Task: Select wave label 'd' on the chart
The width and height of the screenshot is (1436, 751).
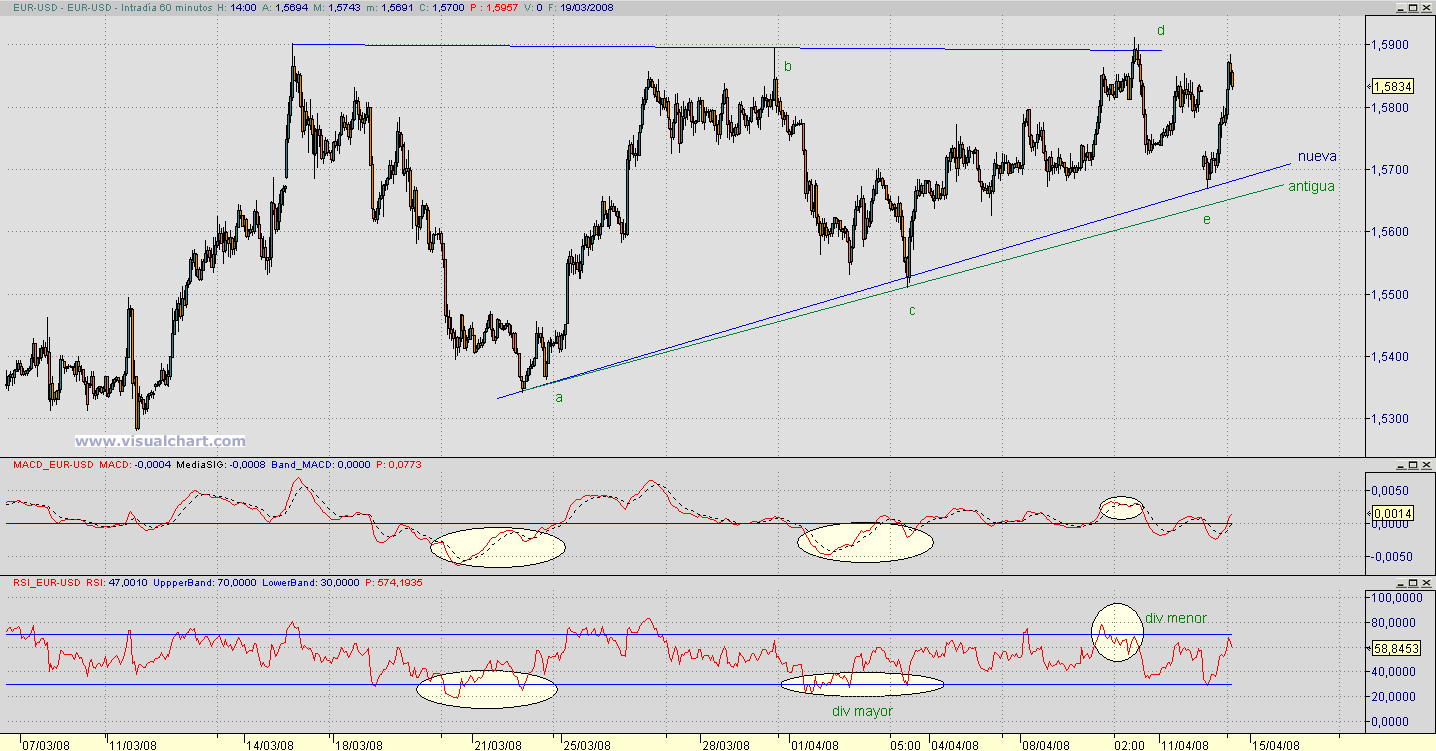Action: 1161,31
